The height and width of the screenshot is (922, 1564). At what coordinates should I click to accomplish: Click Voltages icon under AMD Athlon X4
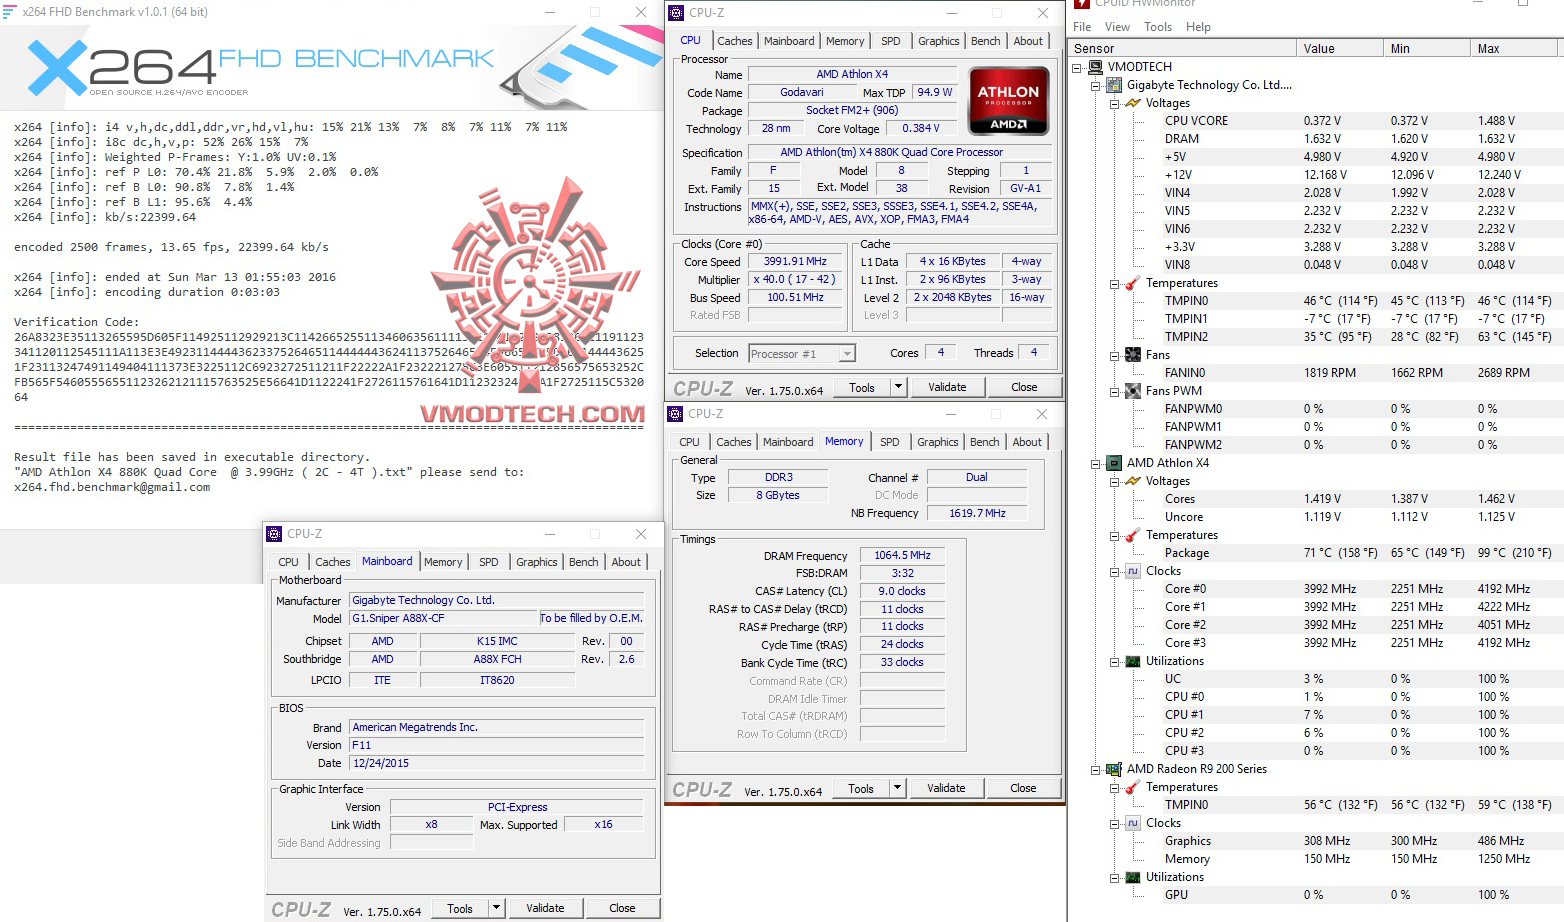click(1133, 481)
